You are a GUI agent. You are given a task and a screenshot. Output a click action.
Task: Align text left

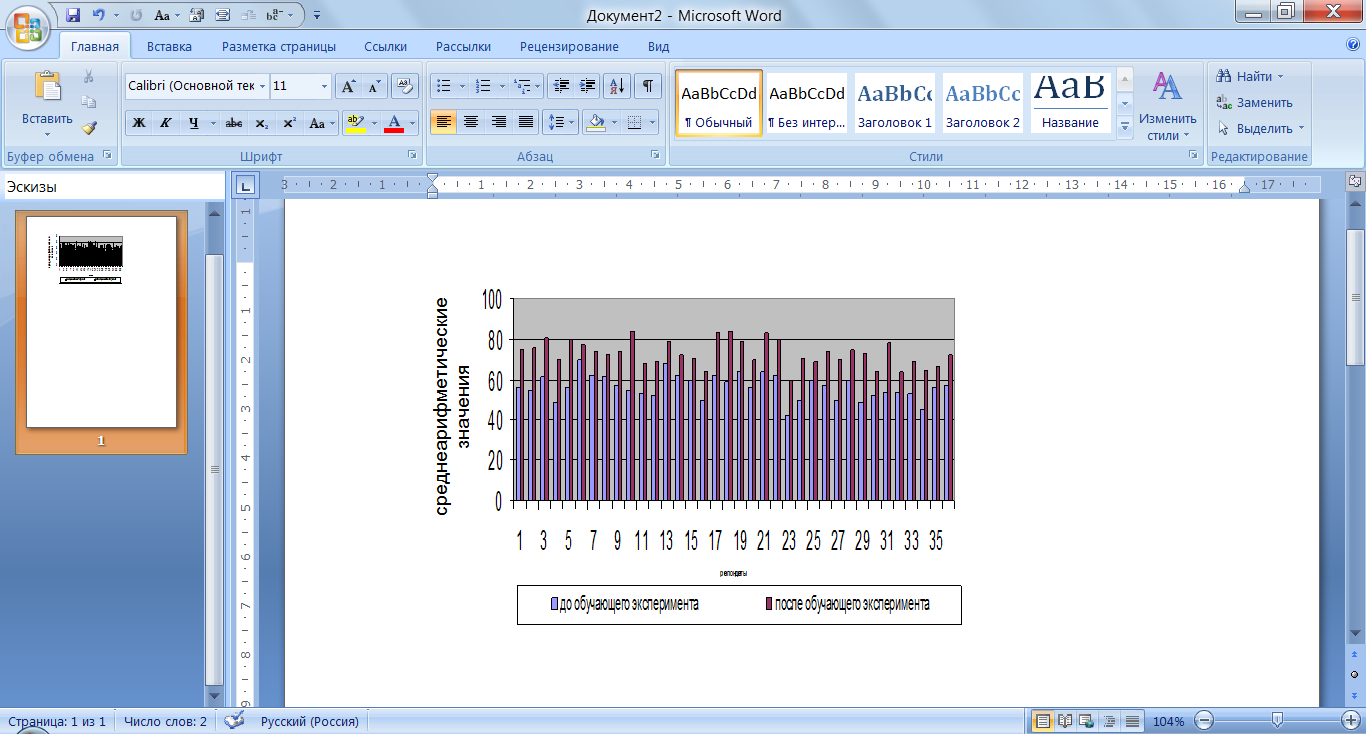tap(444, 123)
